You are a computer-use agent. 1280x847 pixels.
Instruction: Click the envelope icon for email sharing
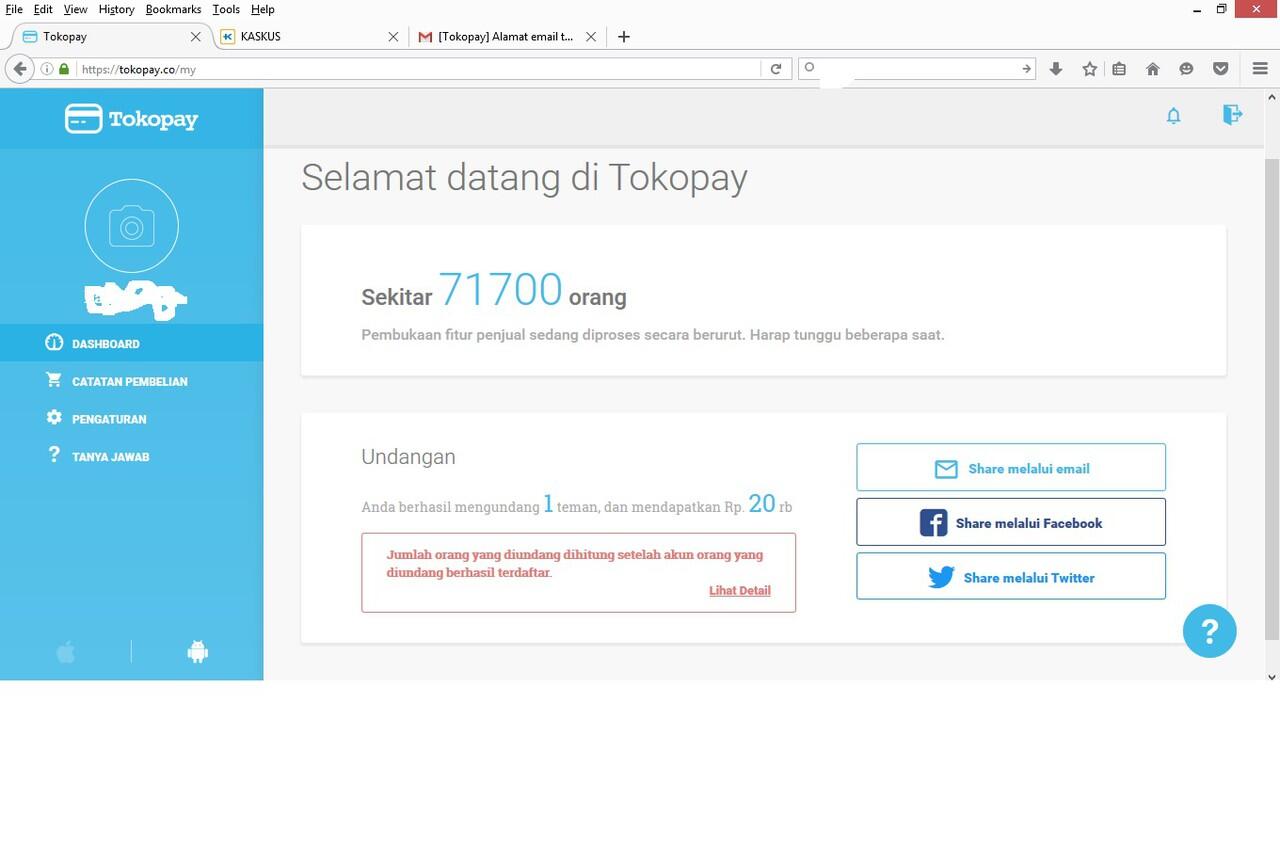[946, 467]
